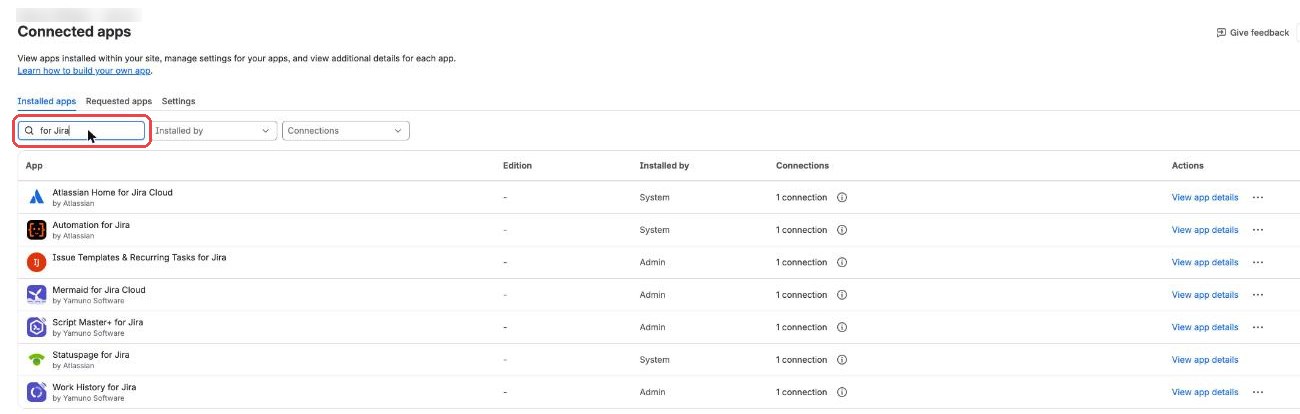Image resolution: width=1300 pixels, height=414 pixels.
Task: Click the Mermaid for Jira Cloud app icon
Action: click(36, 295)
